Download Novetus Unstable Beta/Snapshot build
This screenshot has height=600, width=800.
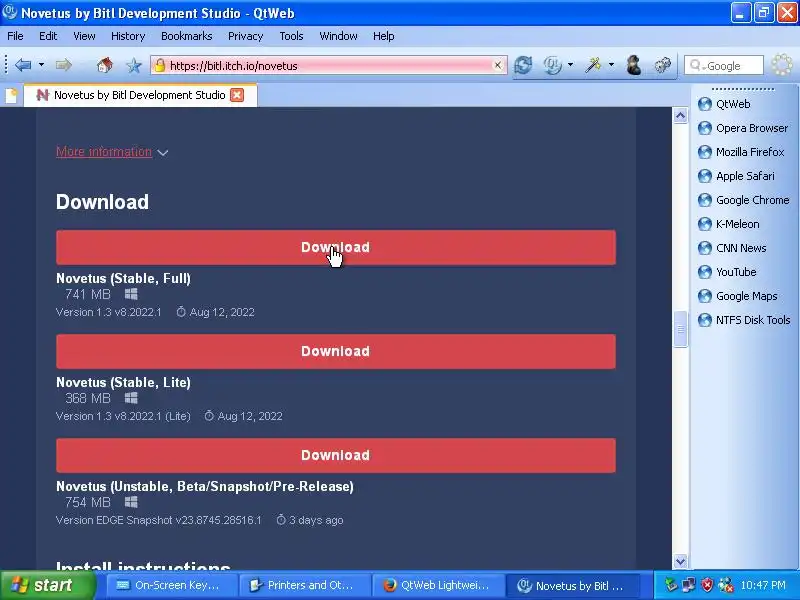[x=336, y=456]
